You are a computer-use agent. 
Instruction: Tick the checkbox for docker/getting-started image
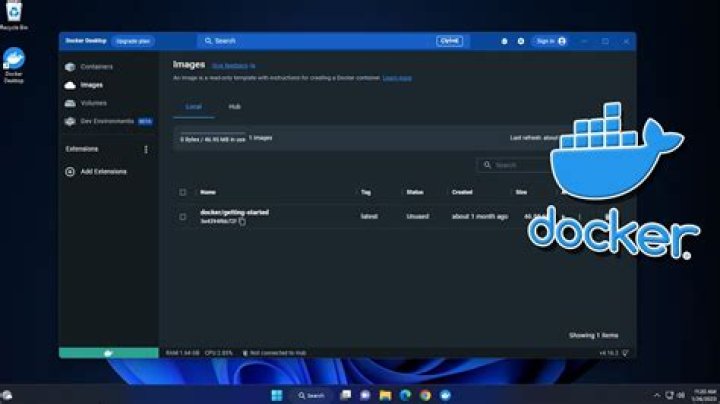[183, 216]
